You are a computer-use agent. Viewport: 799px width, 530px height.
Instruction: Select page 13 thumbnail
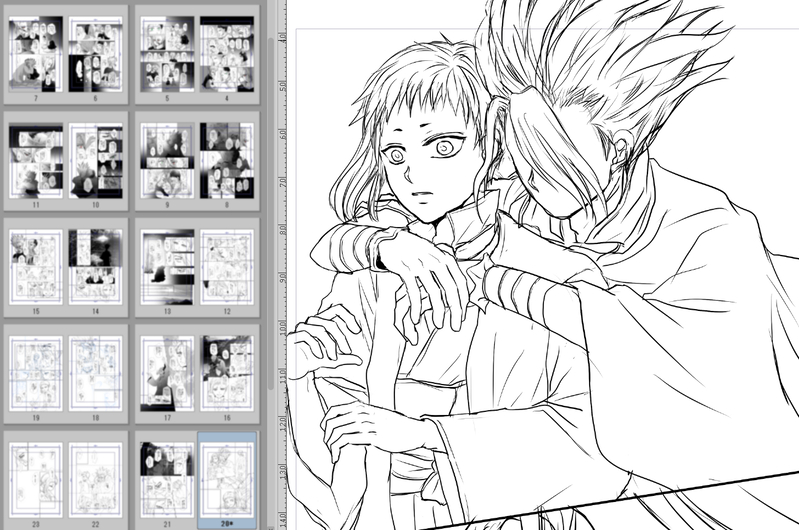pos(167,267)
